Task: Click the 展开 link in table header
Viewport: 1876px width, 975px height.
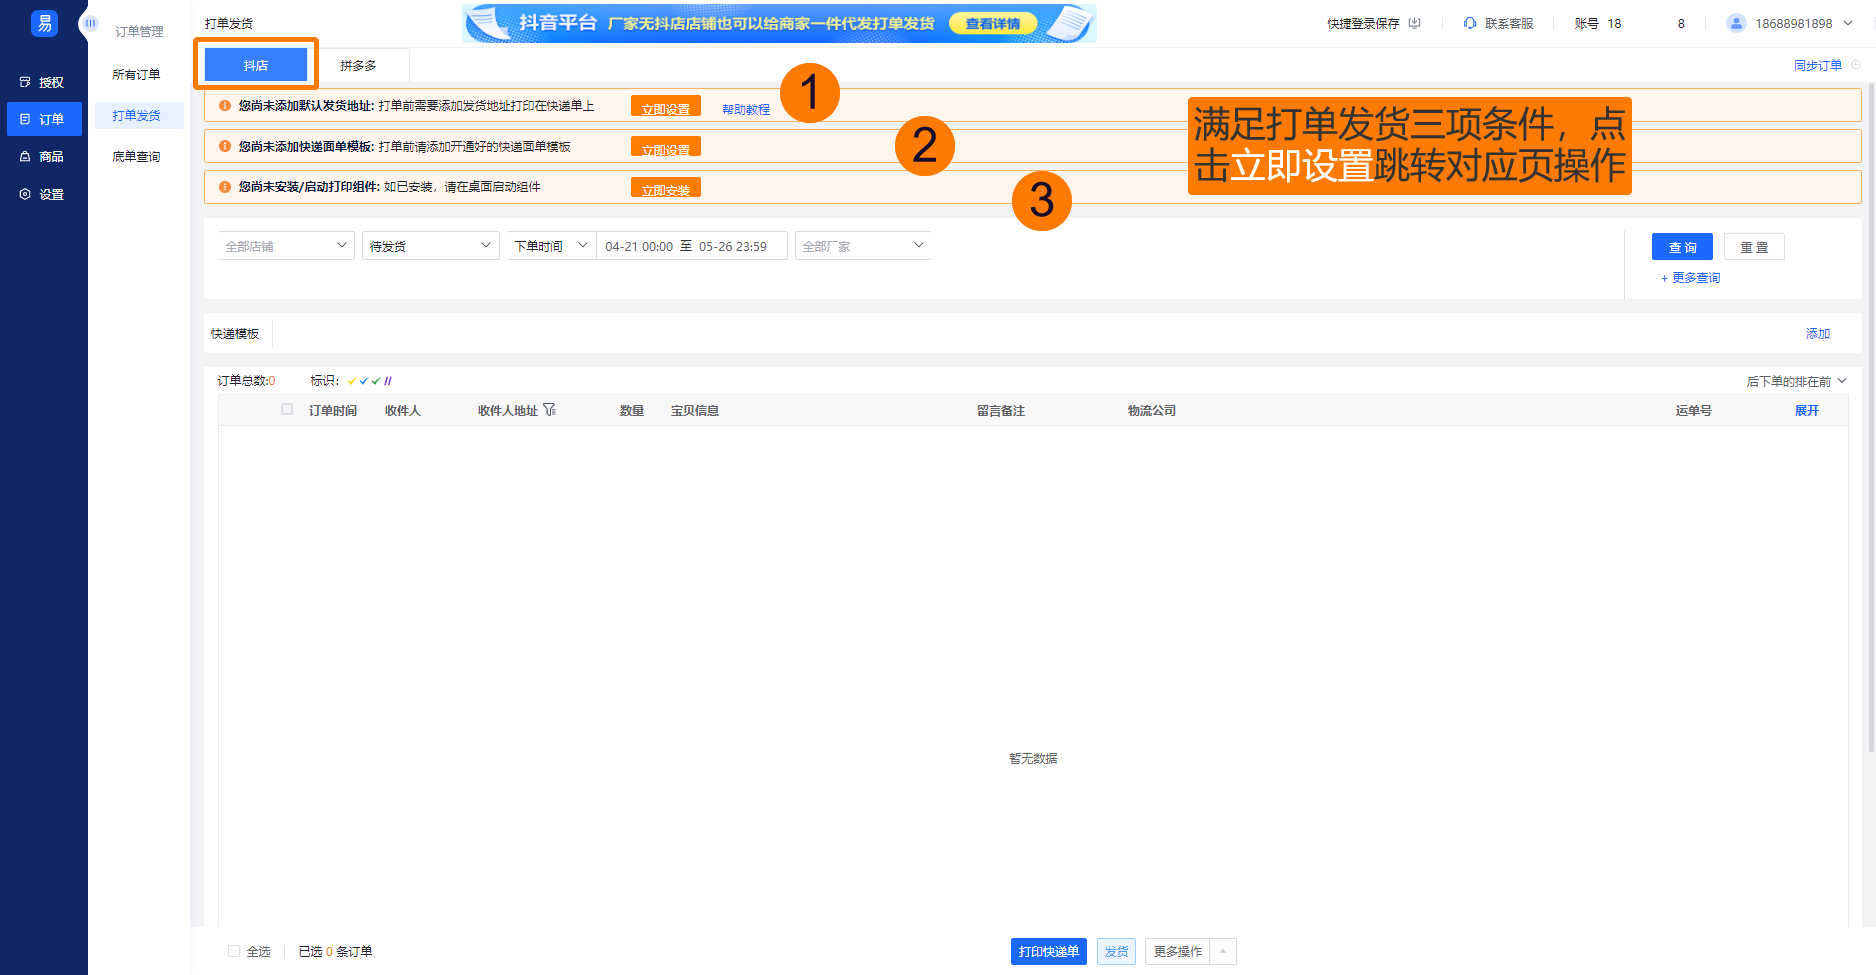Action: (1807, 411)
